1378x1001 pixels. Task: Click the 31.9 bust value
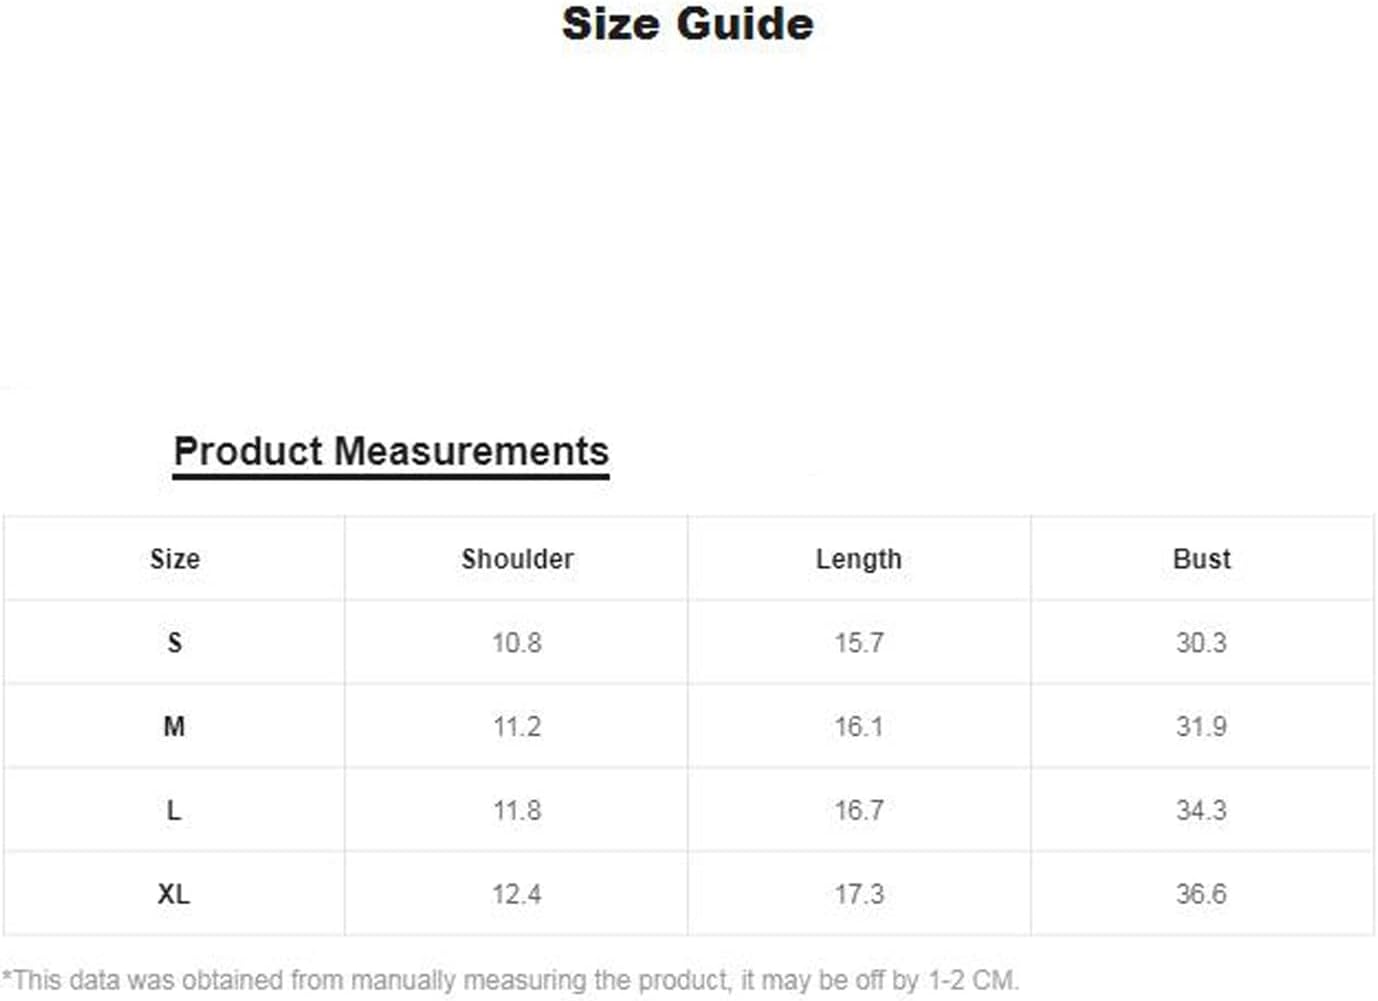click(x=1201, y=727)
